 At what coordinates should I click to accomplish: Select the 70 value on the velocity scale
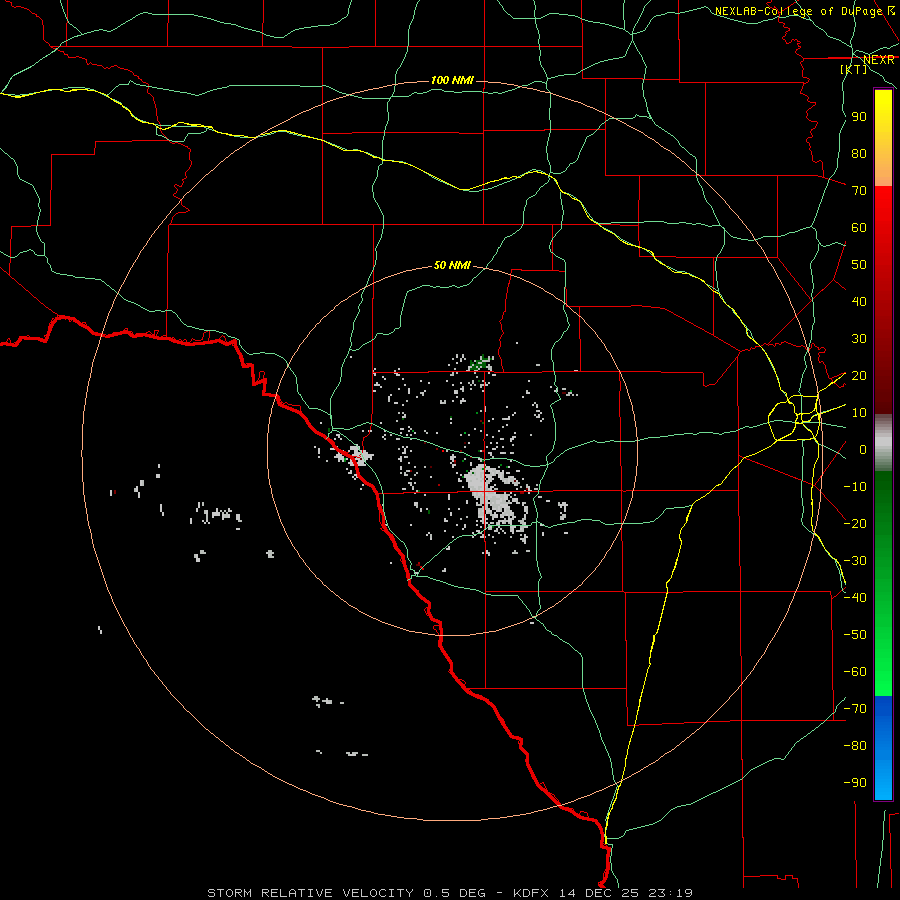coord(859,191)
